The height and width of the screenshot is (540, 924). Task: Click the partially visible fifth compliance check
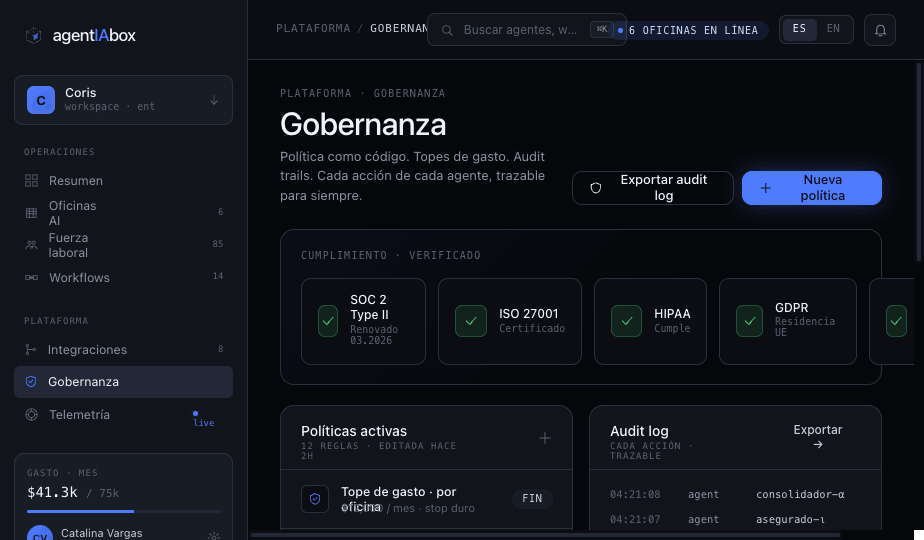point(896,321)
